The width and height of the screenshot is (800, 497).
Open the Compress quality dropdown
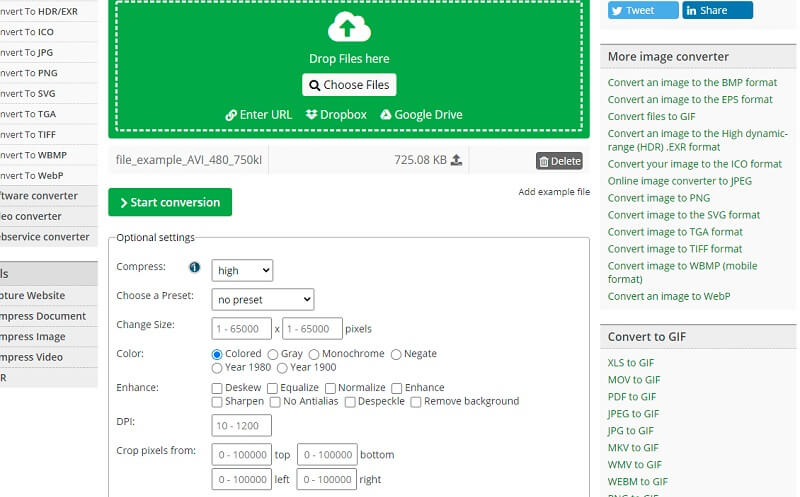242,270
